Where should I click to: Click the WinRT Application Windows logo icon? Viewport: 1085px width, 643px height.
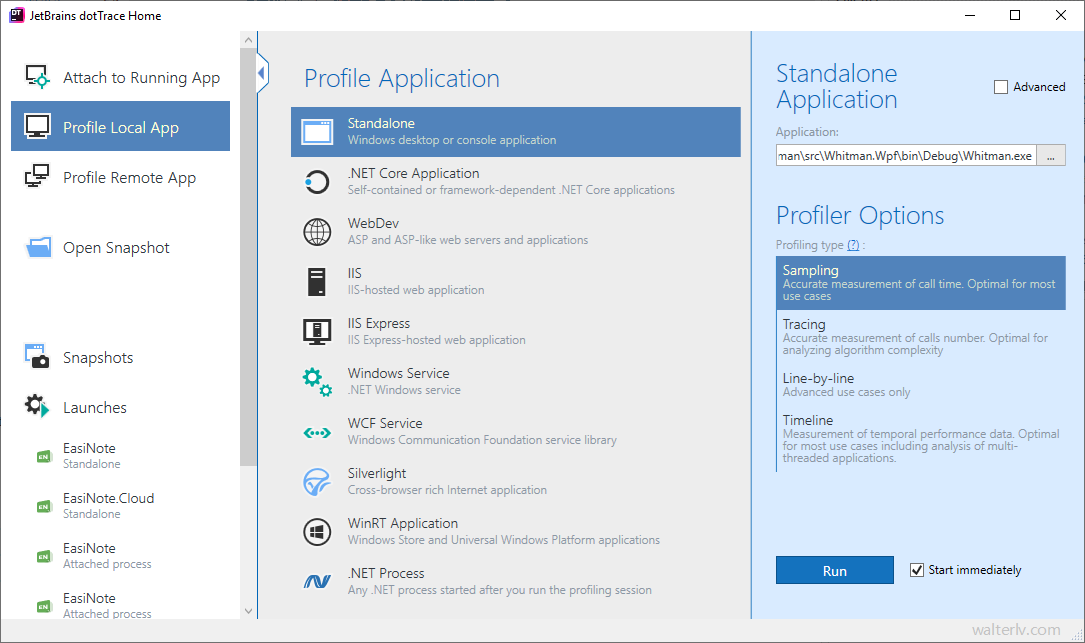317,532
